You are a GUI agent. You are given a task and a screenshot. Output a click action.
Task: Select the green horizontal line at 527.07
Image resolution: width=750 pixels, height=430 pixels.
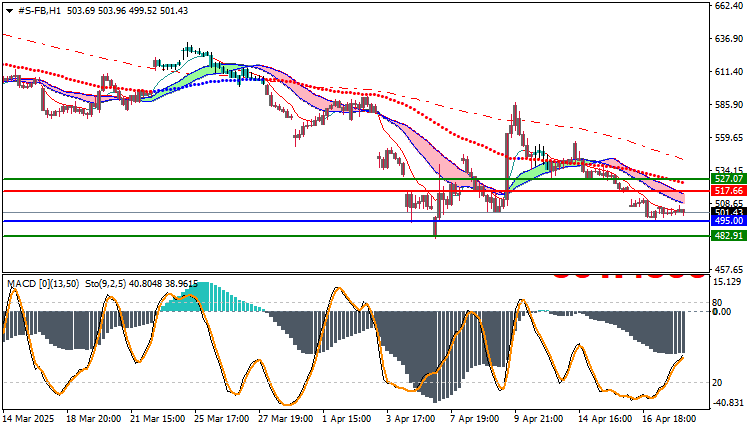355,179
